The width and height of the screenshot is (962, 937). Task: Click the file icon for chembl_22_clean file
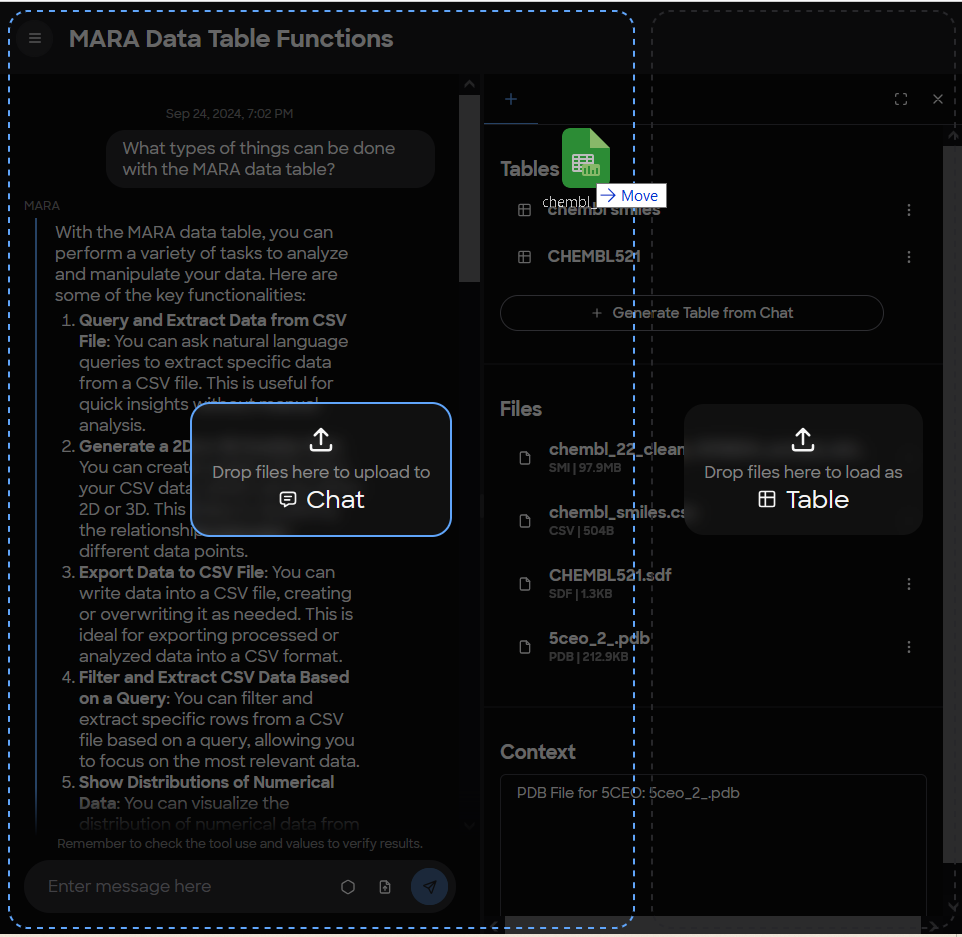coord(524,458)
